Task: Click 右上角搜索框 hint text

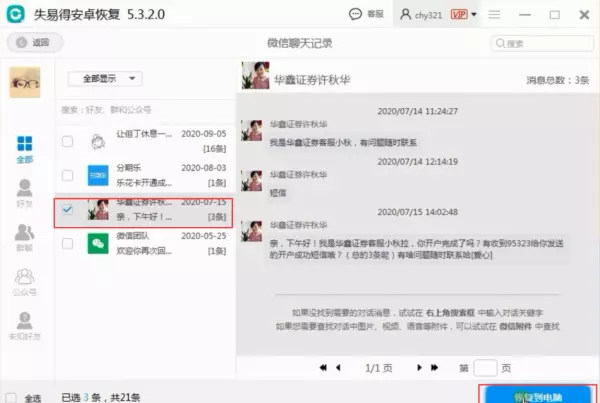Action: 450,313
